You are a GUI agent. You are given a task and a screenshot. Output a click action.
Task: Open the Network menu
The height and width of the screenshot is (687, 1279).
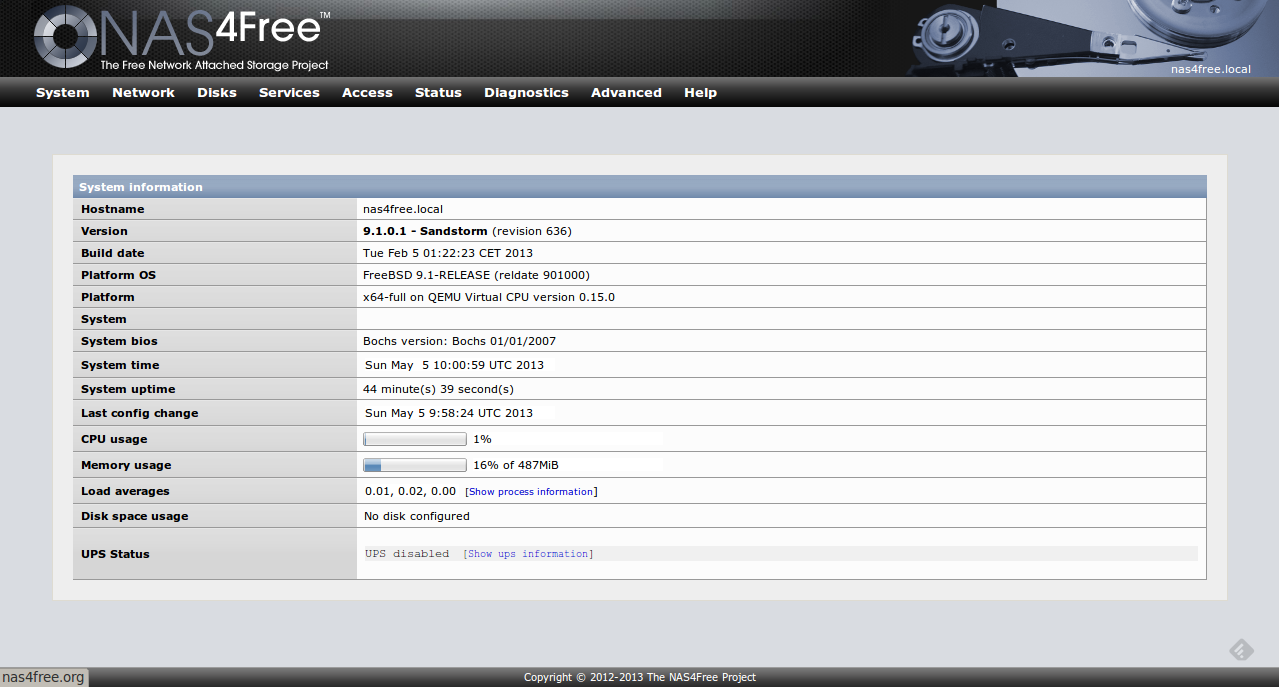pyautogui.click(x=143, y=92)
